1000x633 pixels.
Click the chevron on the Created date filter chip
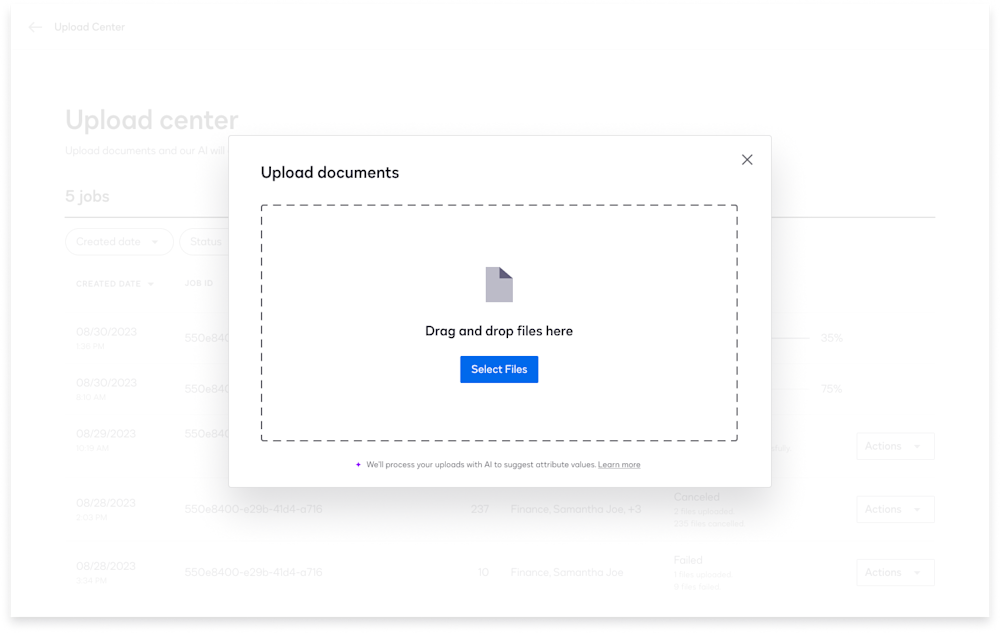[x=157, y=242]
